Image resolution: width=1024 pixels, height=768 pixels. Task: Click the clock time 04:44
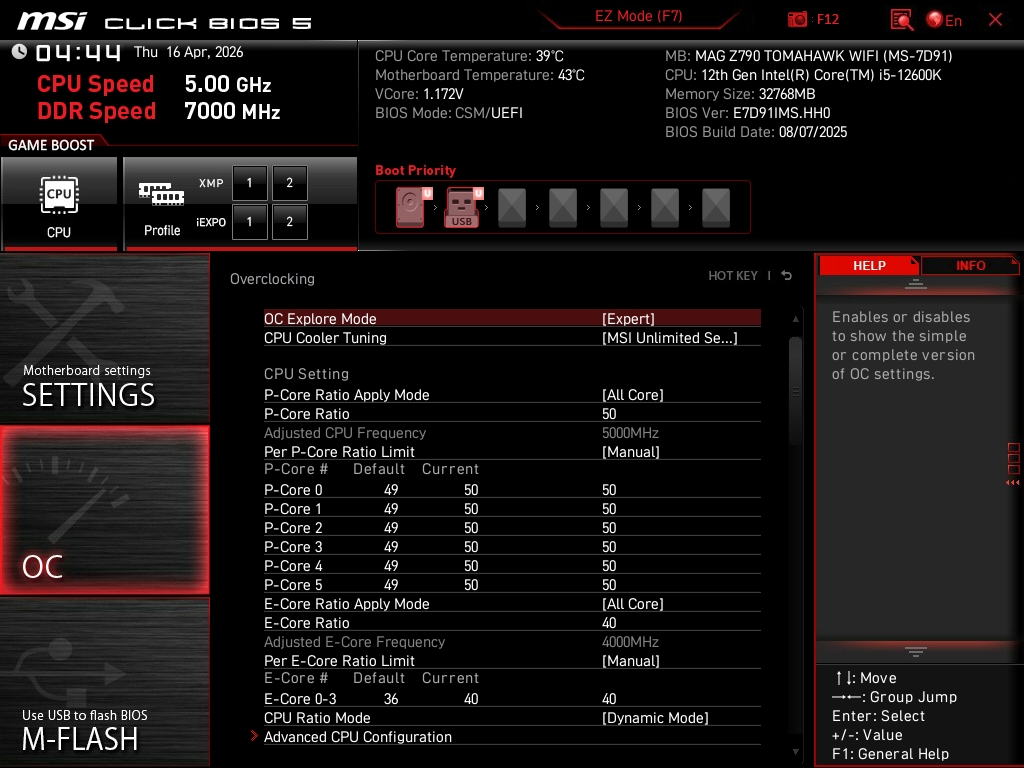[x=78, y=52]
